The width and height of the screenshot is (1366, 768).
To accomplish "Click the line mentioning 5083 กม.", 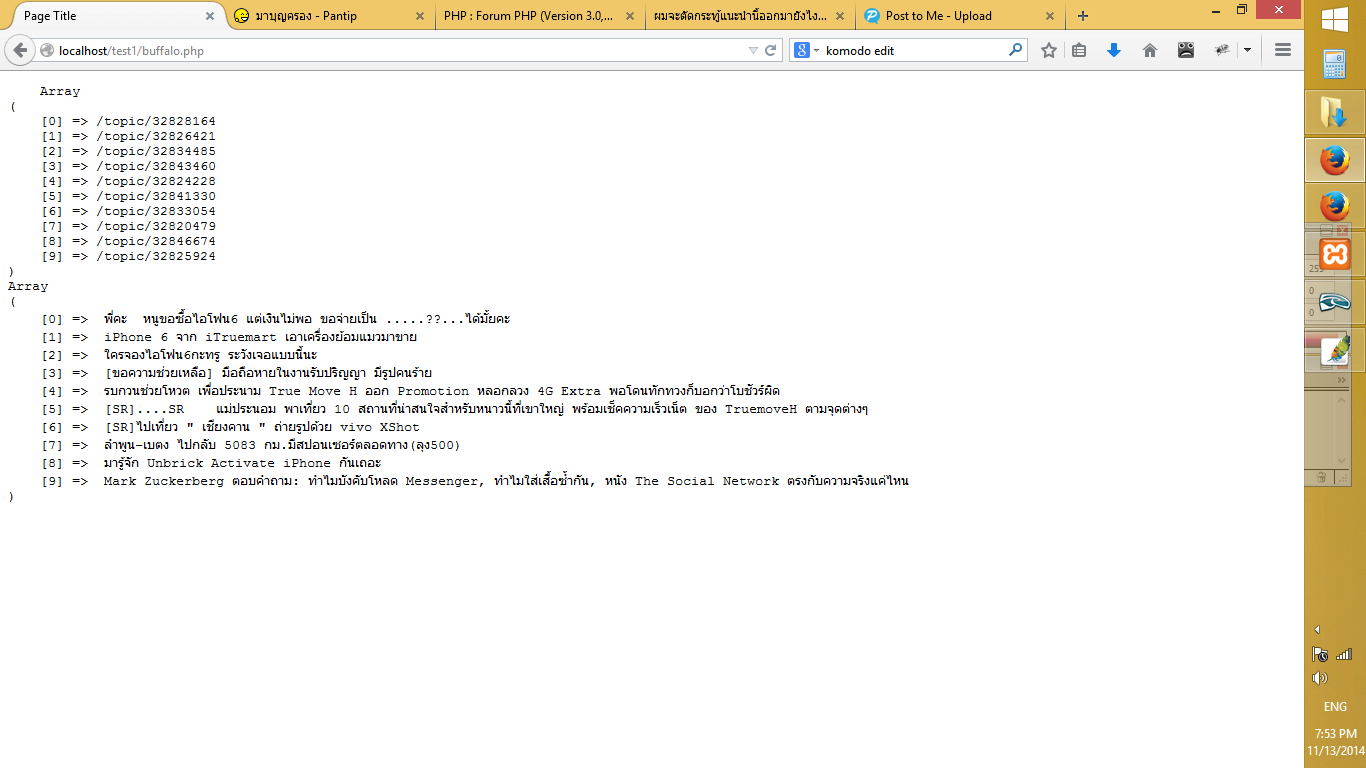I will click(x=282, y=445).
